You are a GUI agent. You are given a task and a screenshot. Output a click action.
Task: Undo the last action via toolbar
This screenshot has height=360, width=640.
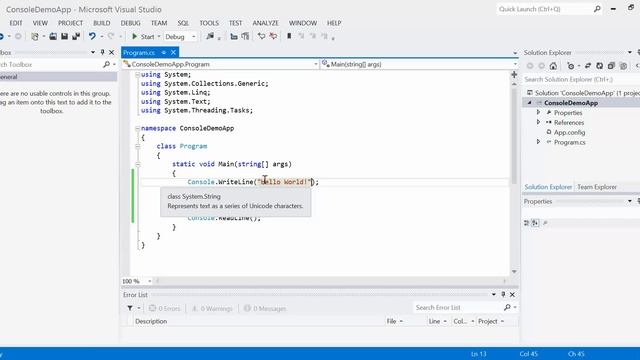click(x=92, y=36)
